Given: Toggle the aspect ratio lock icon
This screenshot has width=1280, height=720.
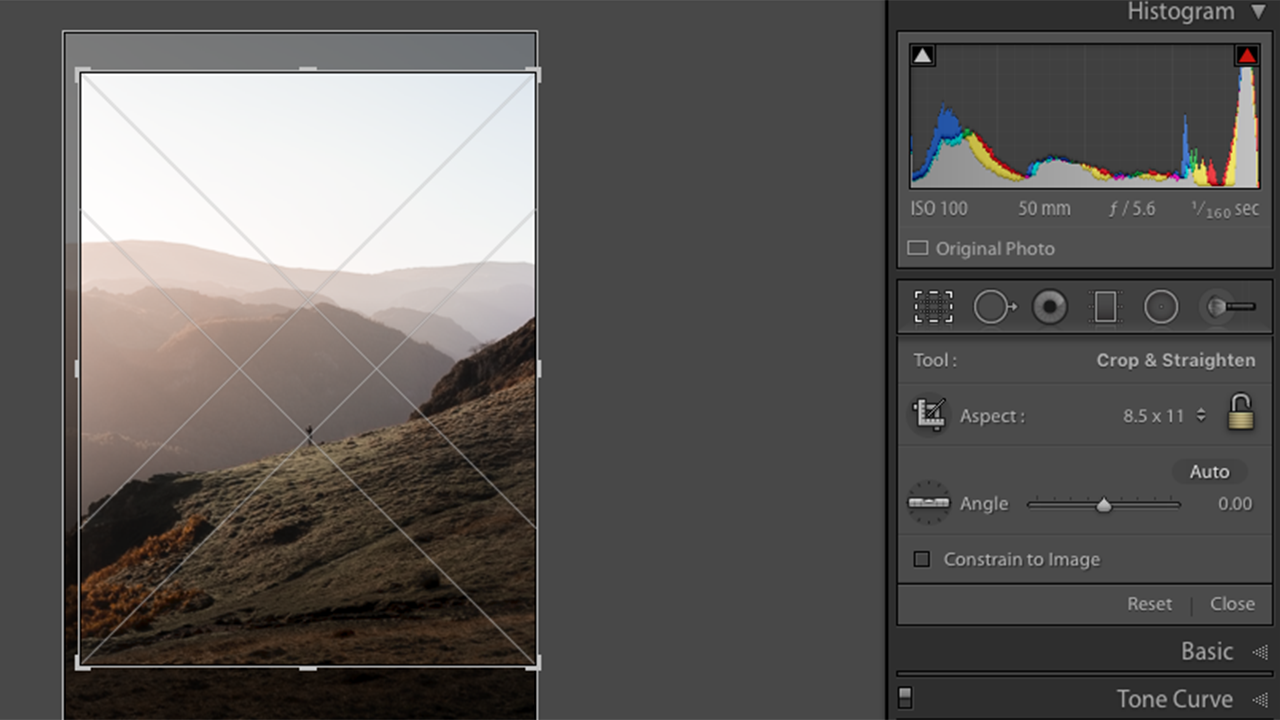Looking at the screenshot, I should point(1240,412).
